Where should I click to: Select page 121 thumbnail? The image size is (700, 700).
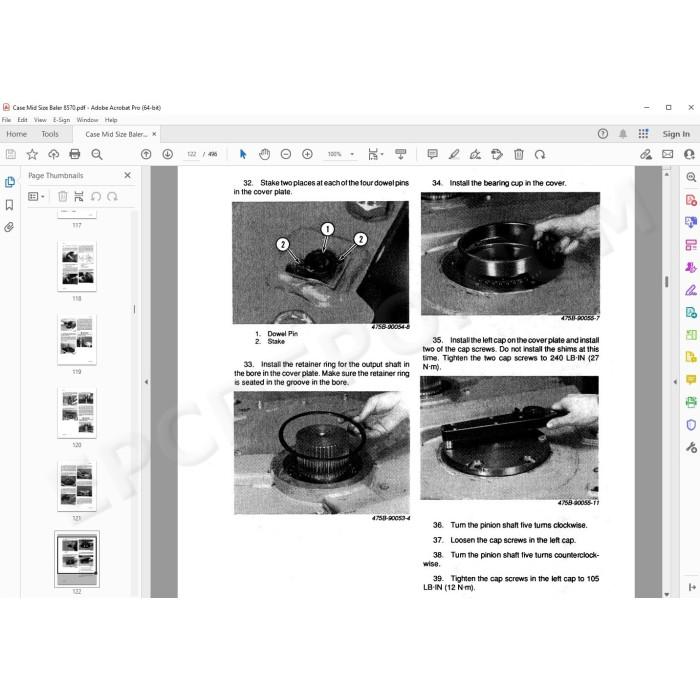[x=77, y=486]
